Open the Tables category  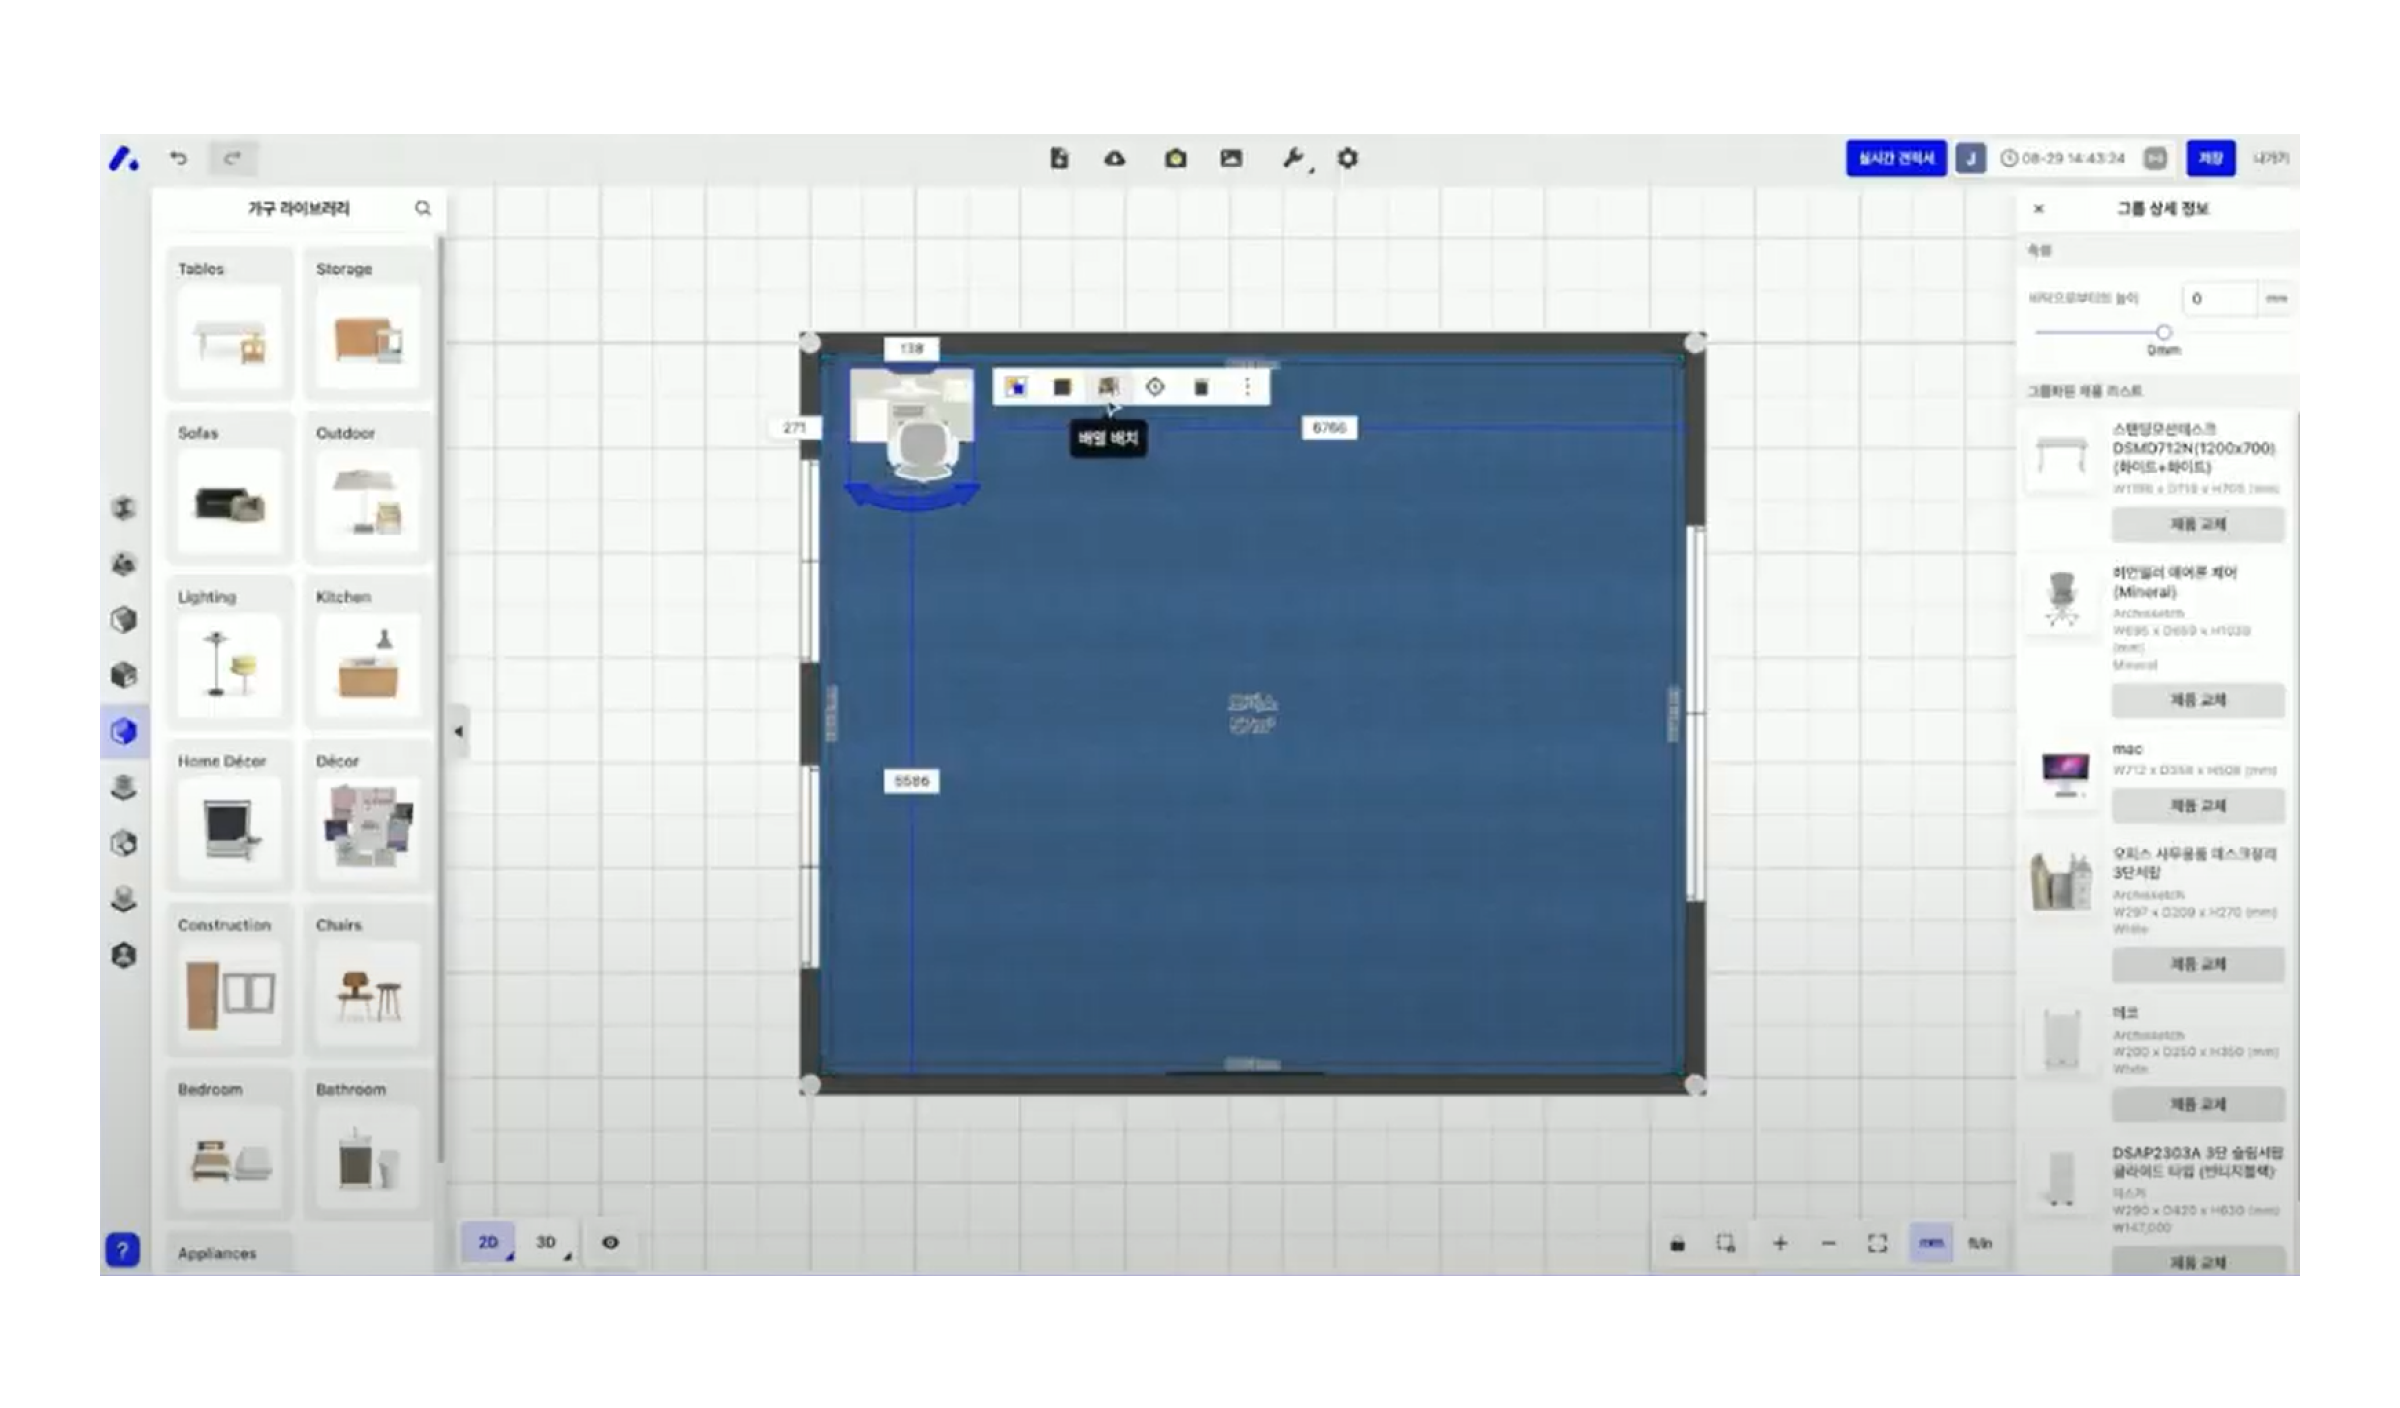(x=230, y=322)
